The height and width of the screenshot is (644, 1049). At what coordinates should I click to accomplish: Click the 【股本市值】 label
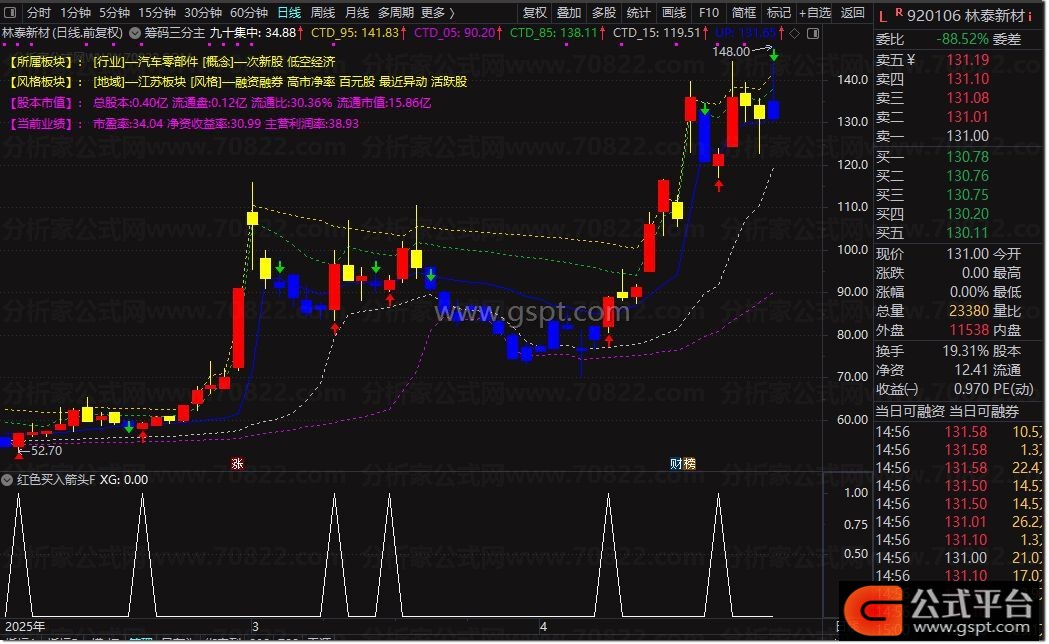click(x=41, y=103)
